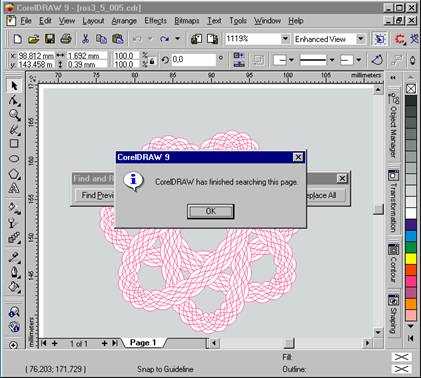Click the rotation angle input field
421x378 pixels.
(193, 60)
